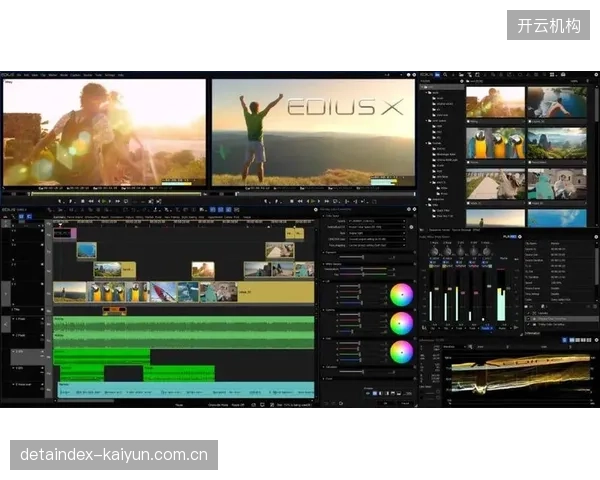
Task: Click the search icon in Bin toolbar
Action: coord(445,75)
